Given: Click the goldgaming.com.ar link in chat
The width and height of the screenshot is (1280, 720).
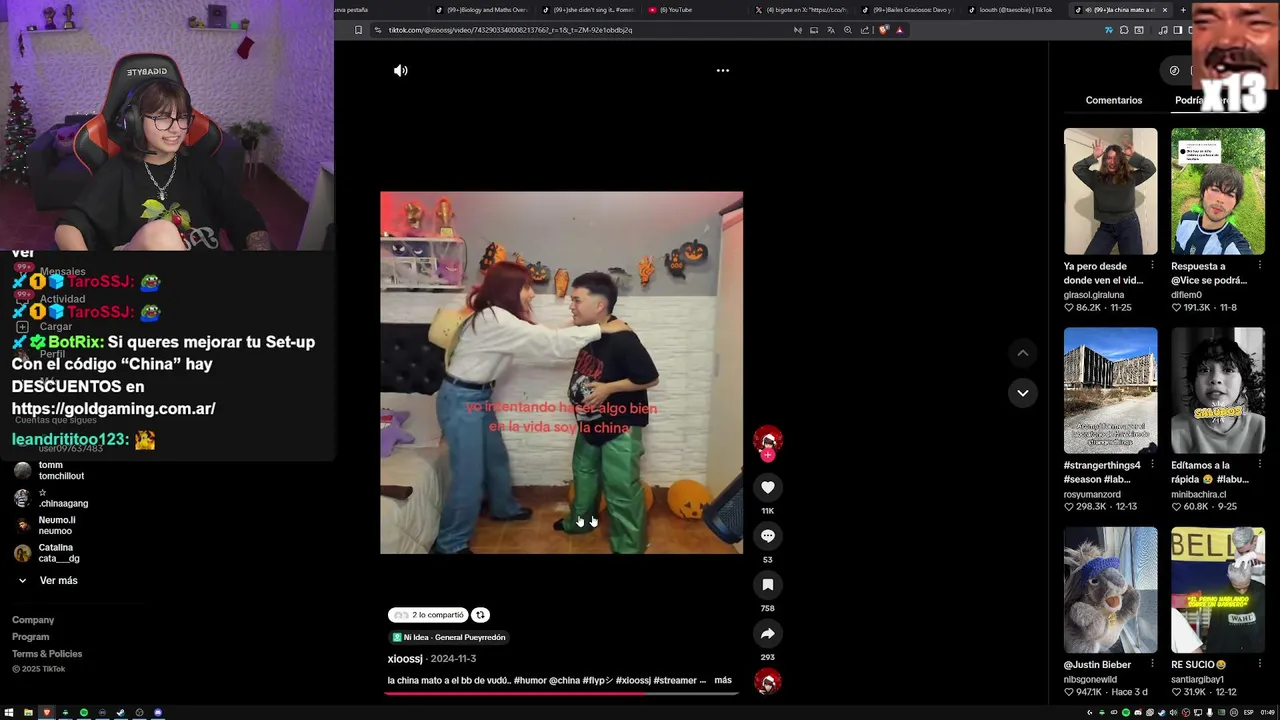Looking at the screenshot, I should [x=113, y=408].
